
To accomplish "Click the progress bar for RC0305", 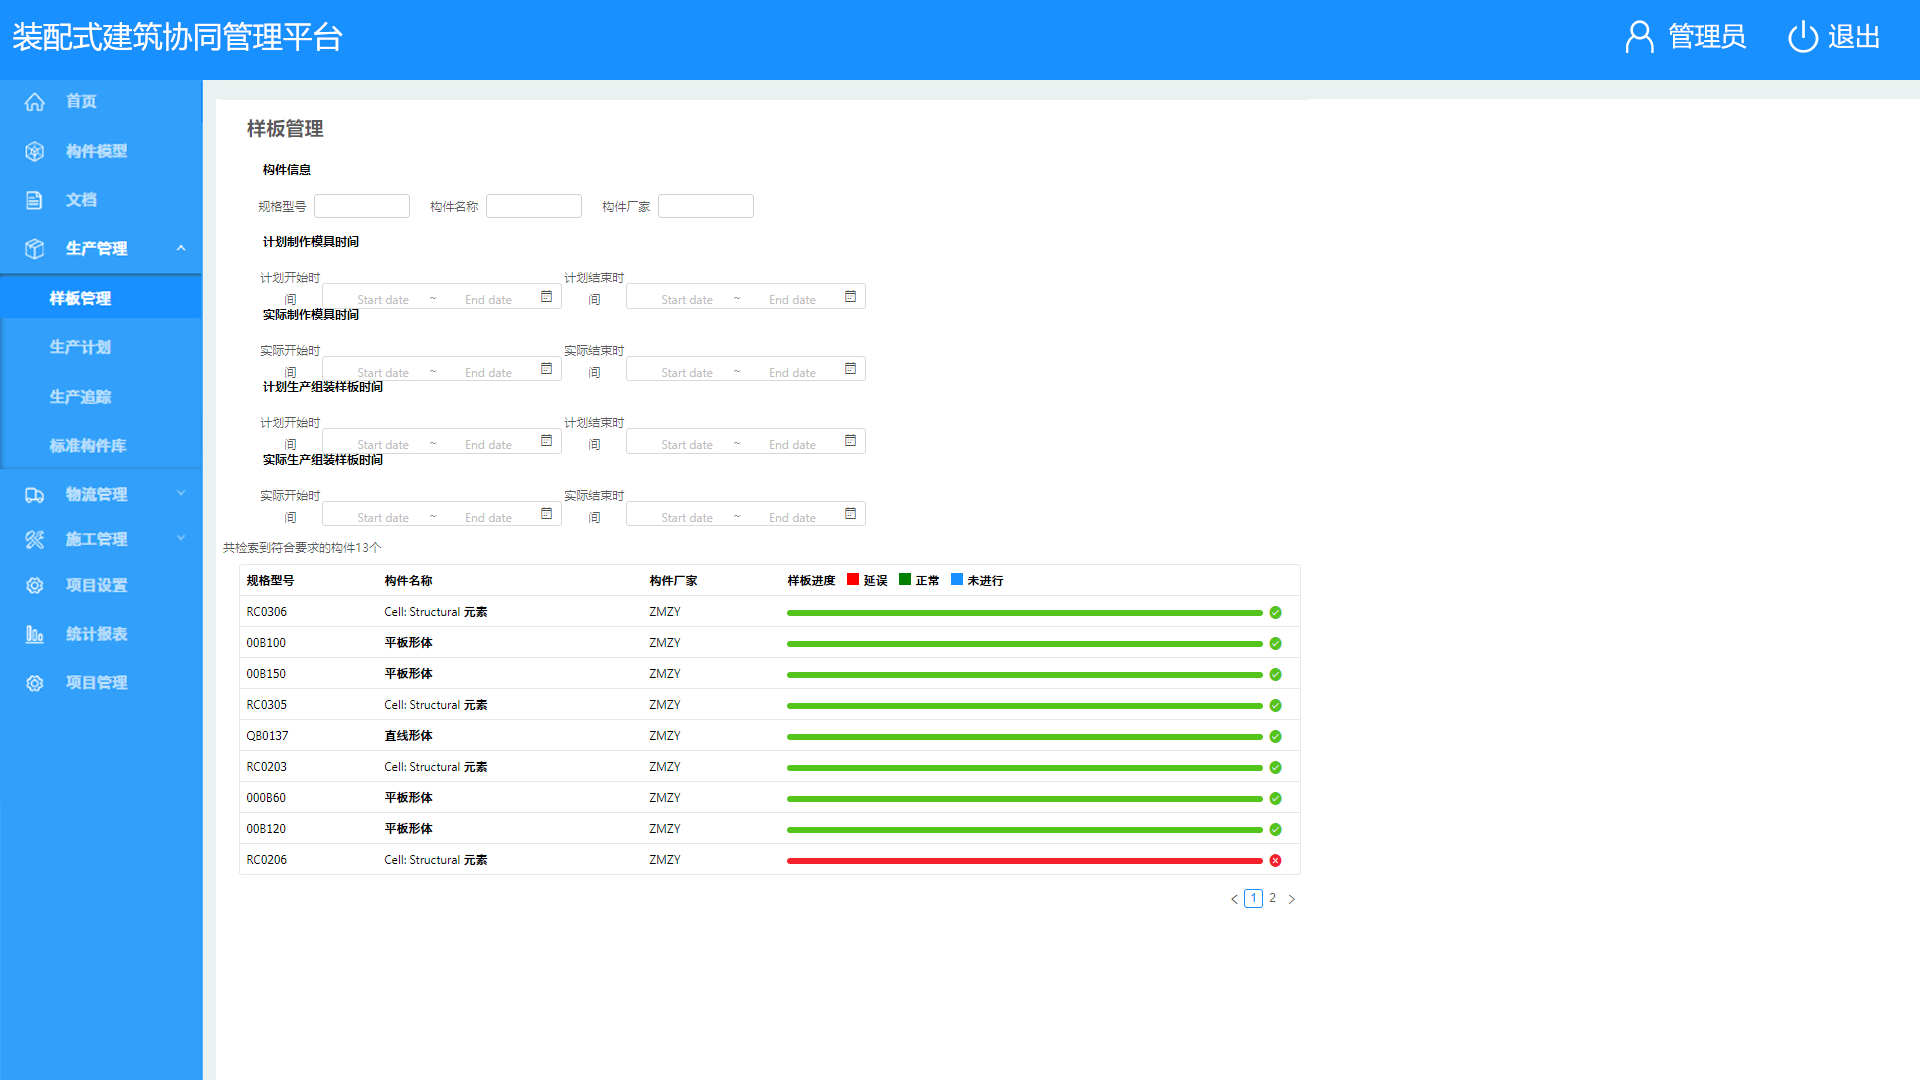I will (1025, 706).
